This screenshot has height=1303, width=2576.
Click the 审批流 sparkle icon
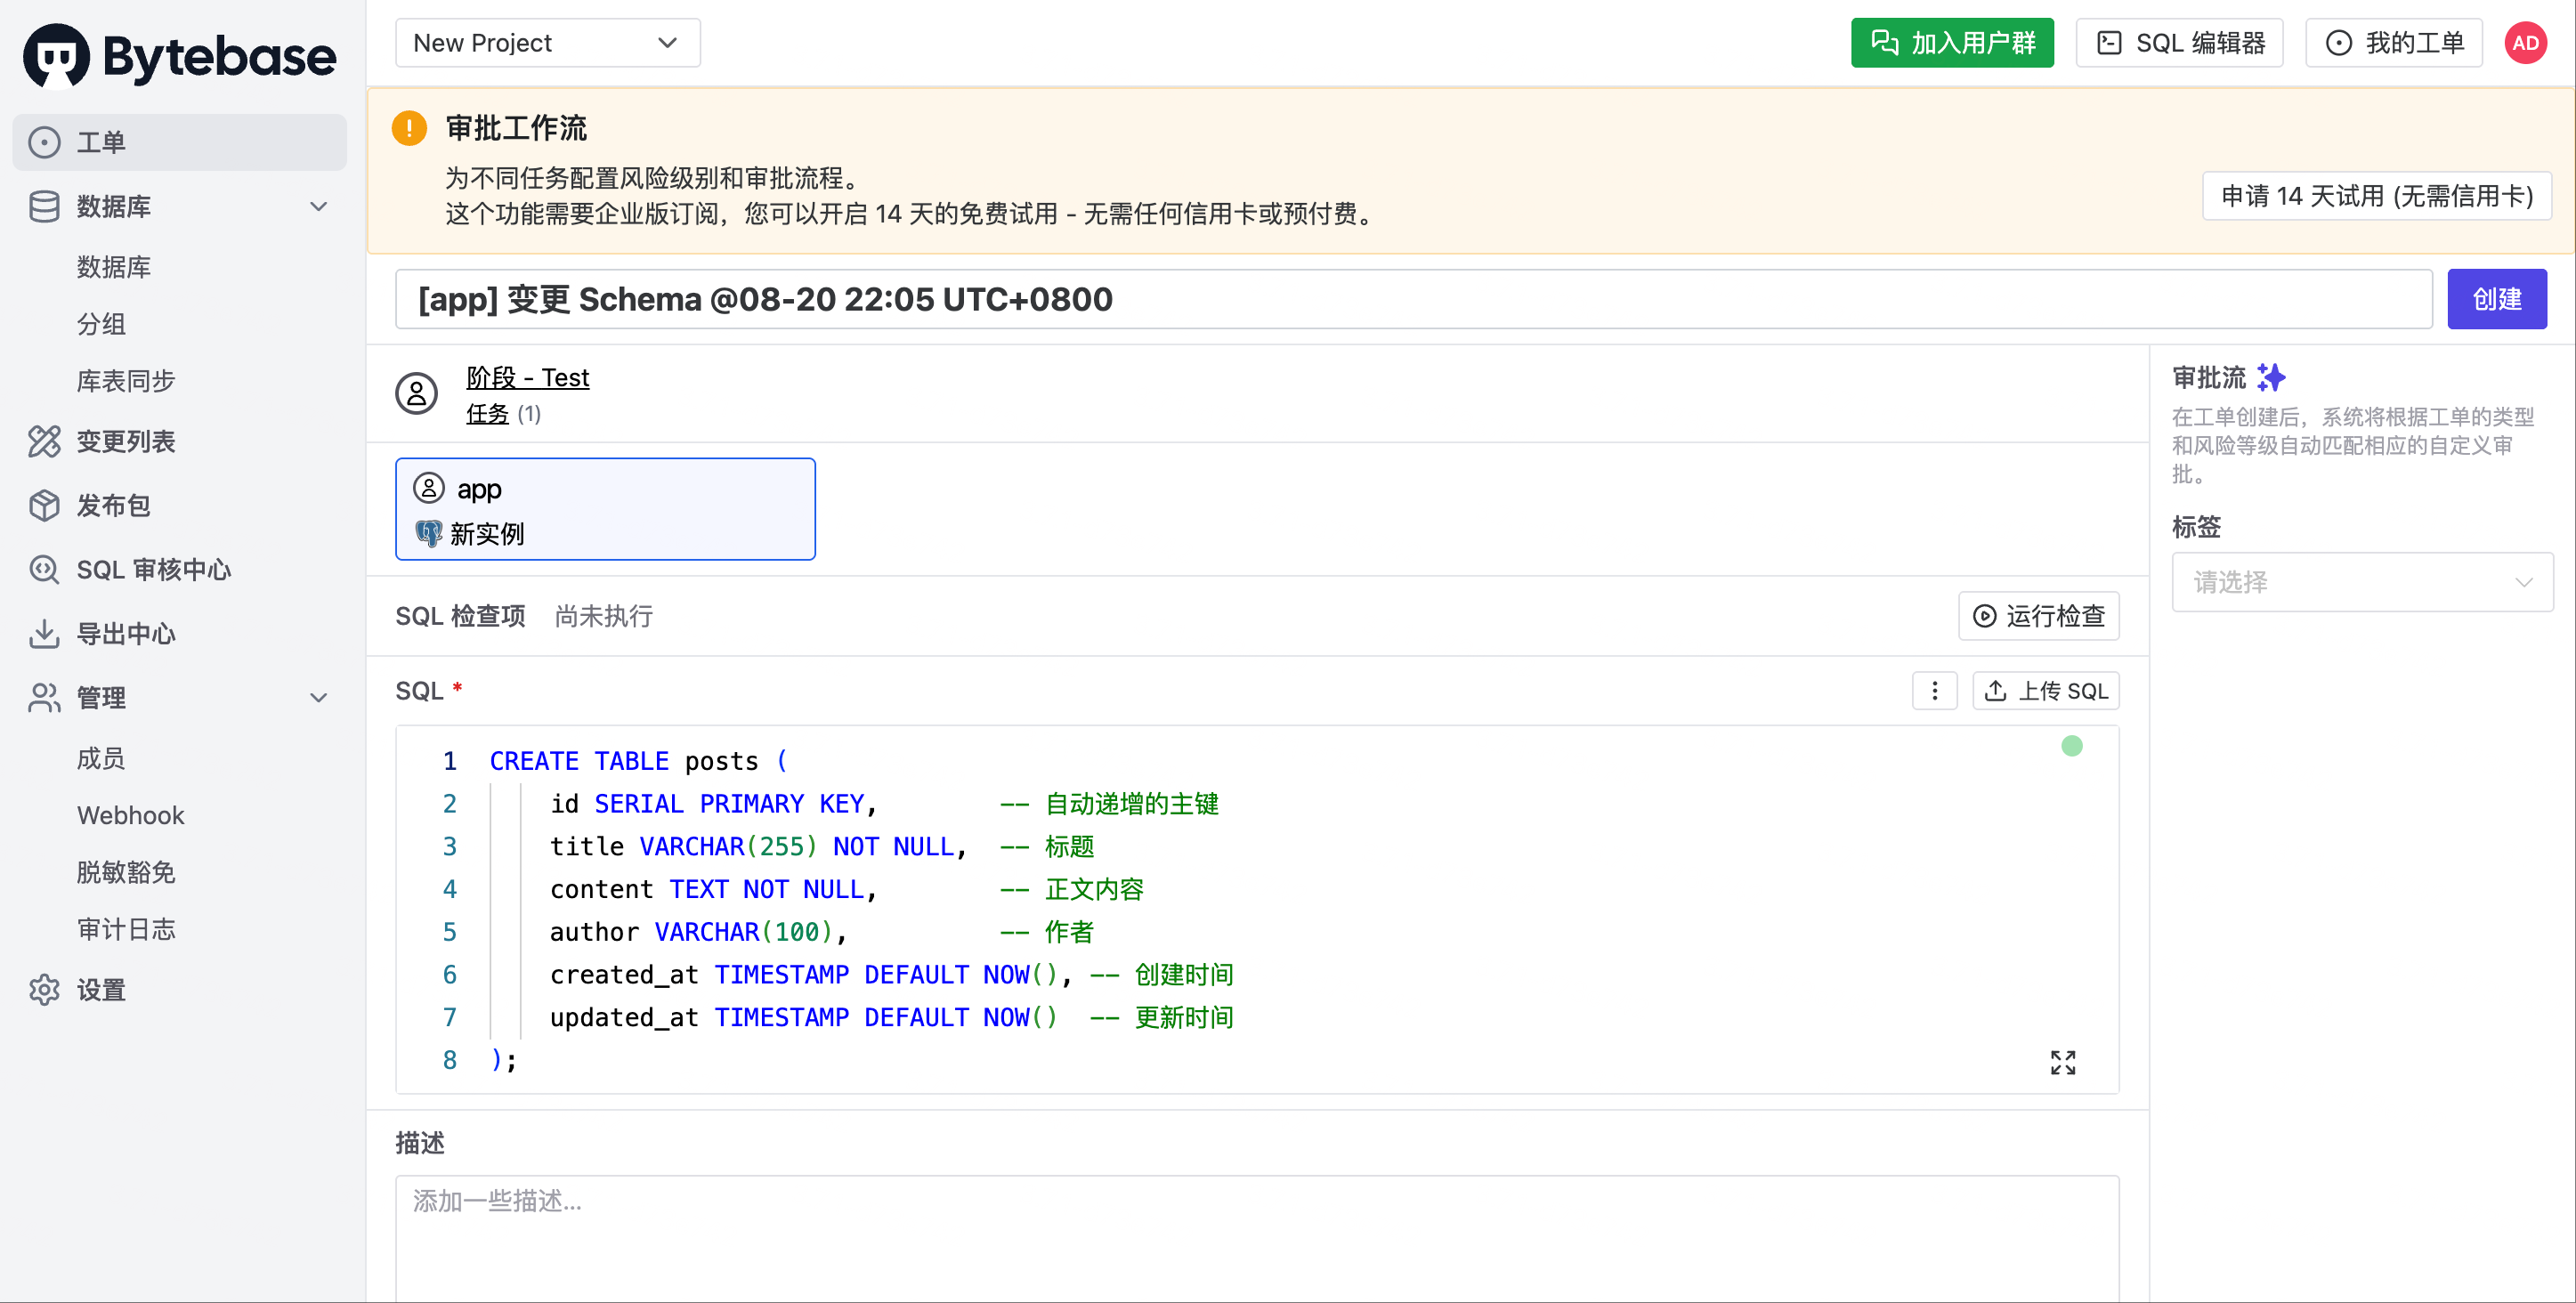[2270, 377]
